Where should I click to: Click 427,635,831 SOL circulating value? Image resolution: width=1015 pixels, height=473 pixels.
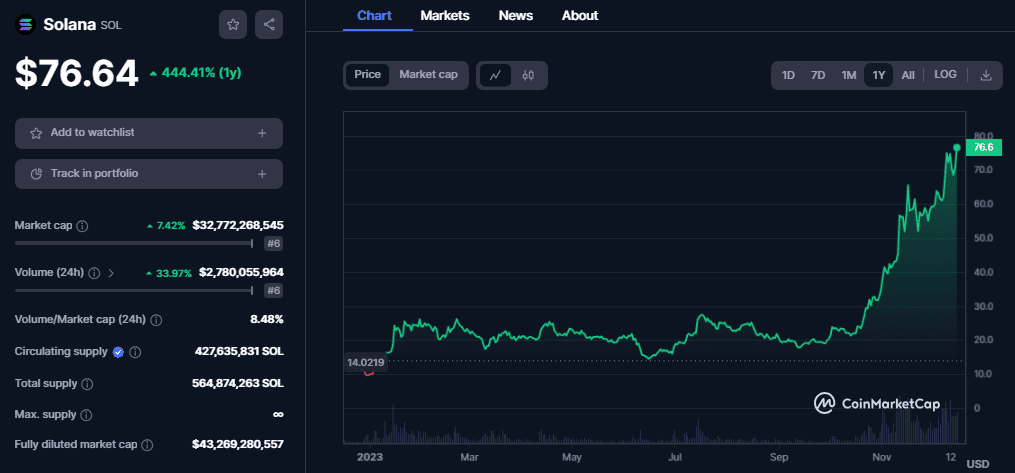pos(239,351)
